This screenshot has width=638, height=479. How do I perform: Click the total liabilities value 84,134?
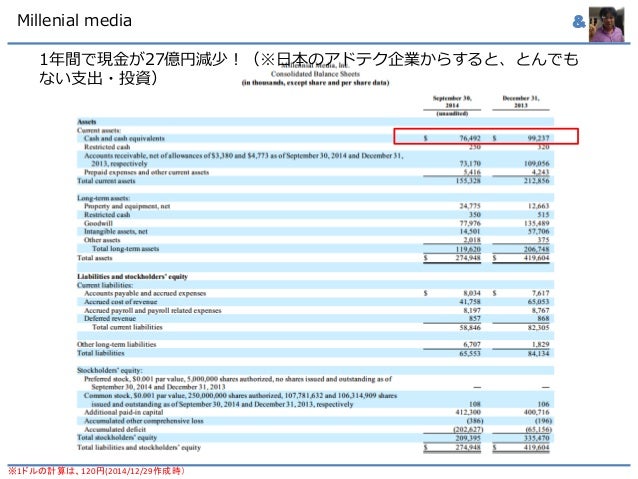pyautogui.click(x=538, y=353)
